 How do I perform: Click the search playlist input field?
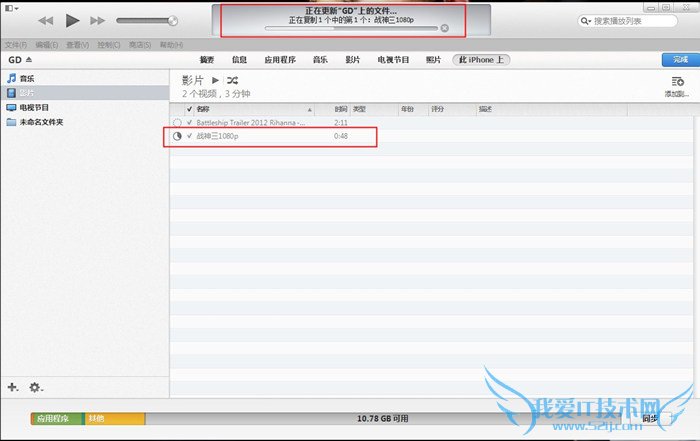(x=633, y=21)
